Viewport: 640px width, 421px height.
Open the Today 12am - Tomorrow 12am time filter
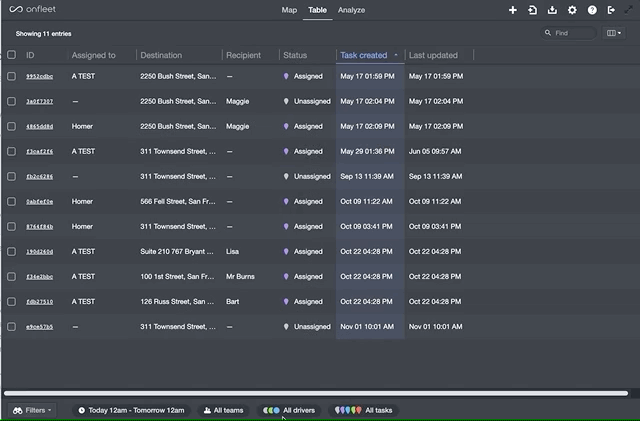131,410
